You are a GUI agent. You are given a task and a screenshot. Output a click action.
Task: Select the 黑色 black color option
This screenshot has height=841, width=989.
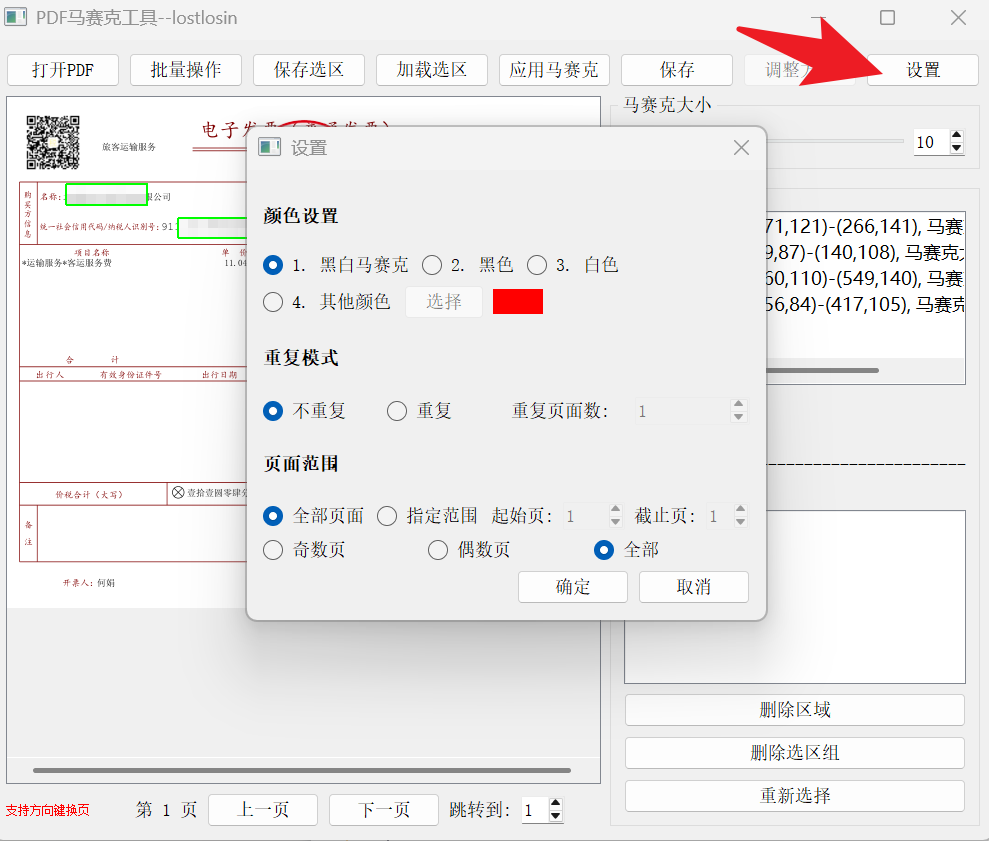(432, 265)
